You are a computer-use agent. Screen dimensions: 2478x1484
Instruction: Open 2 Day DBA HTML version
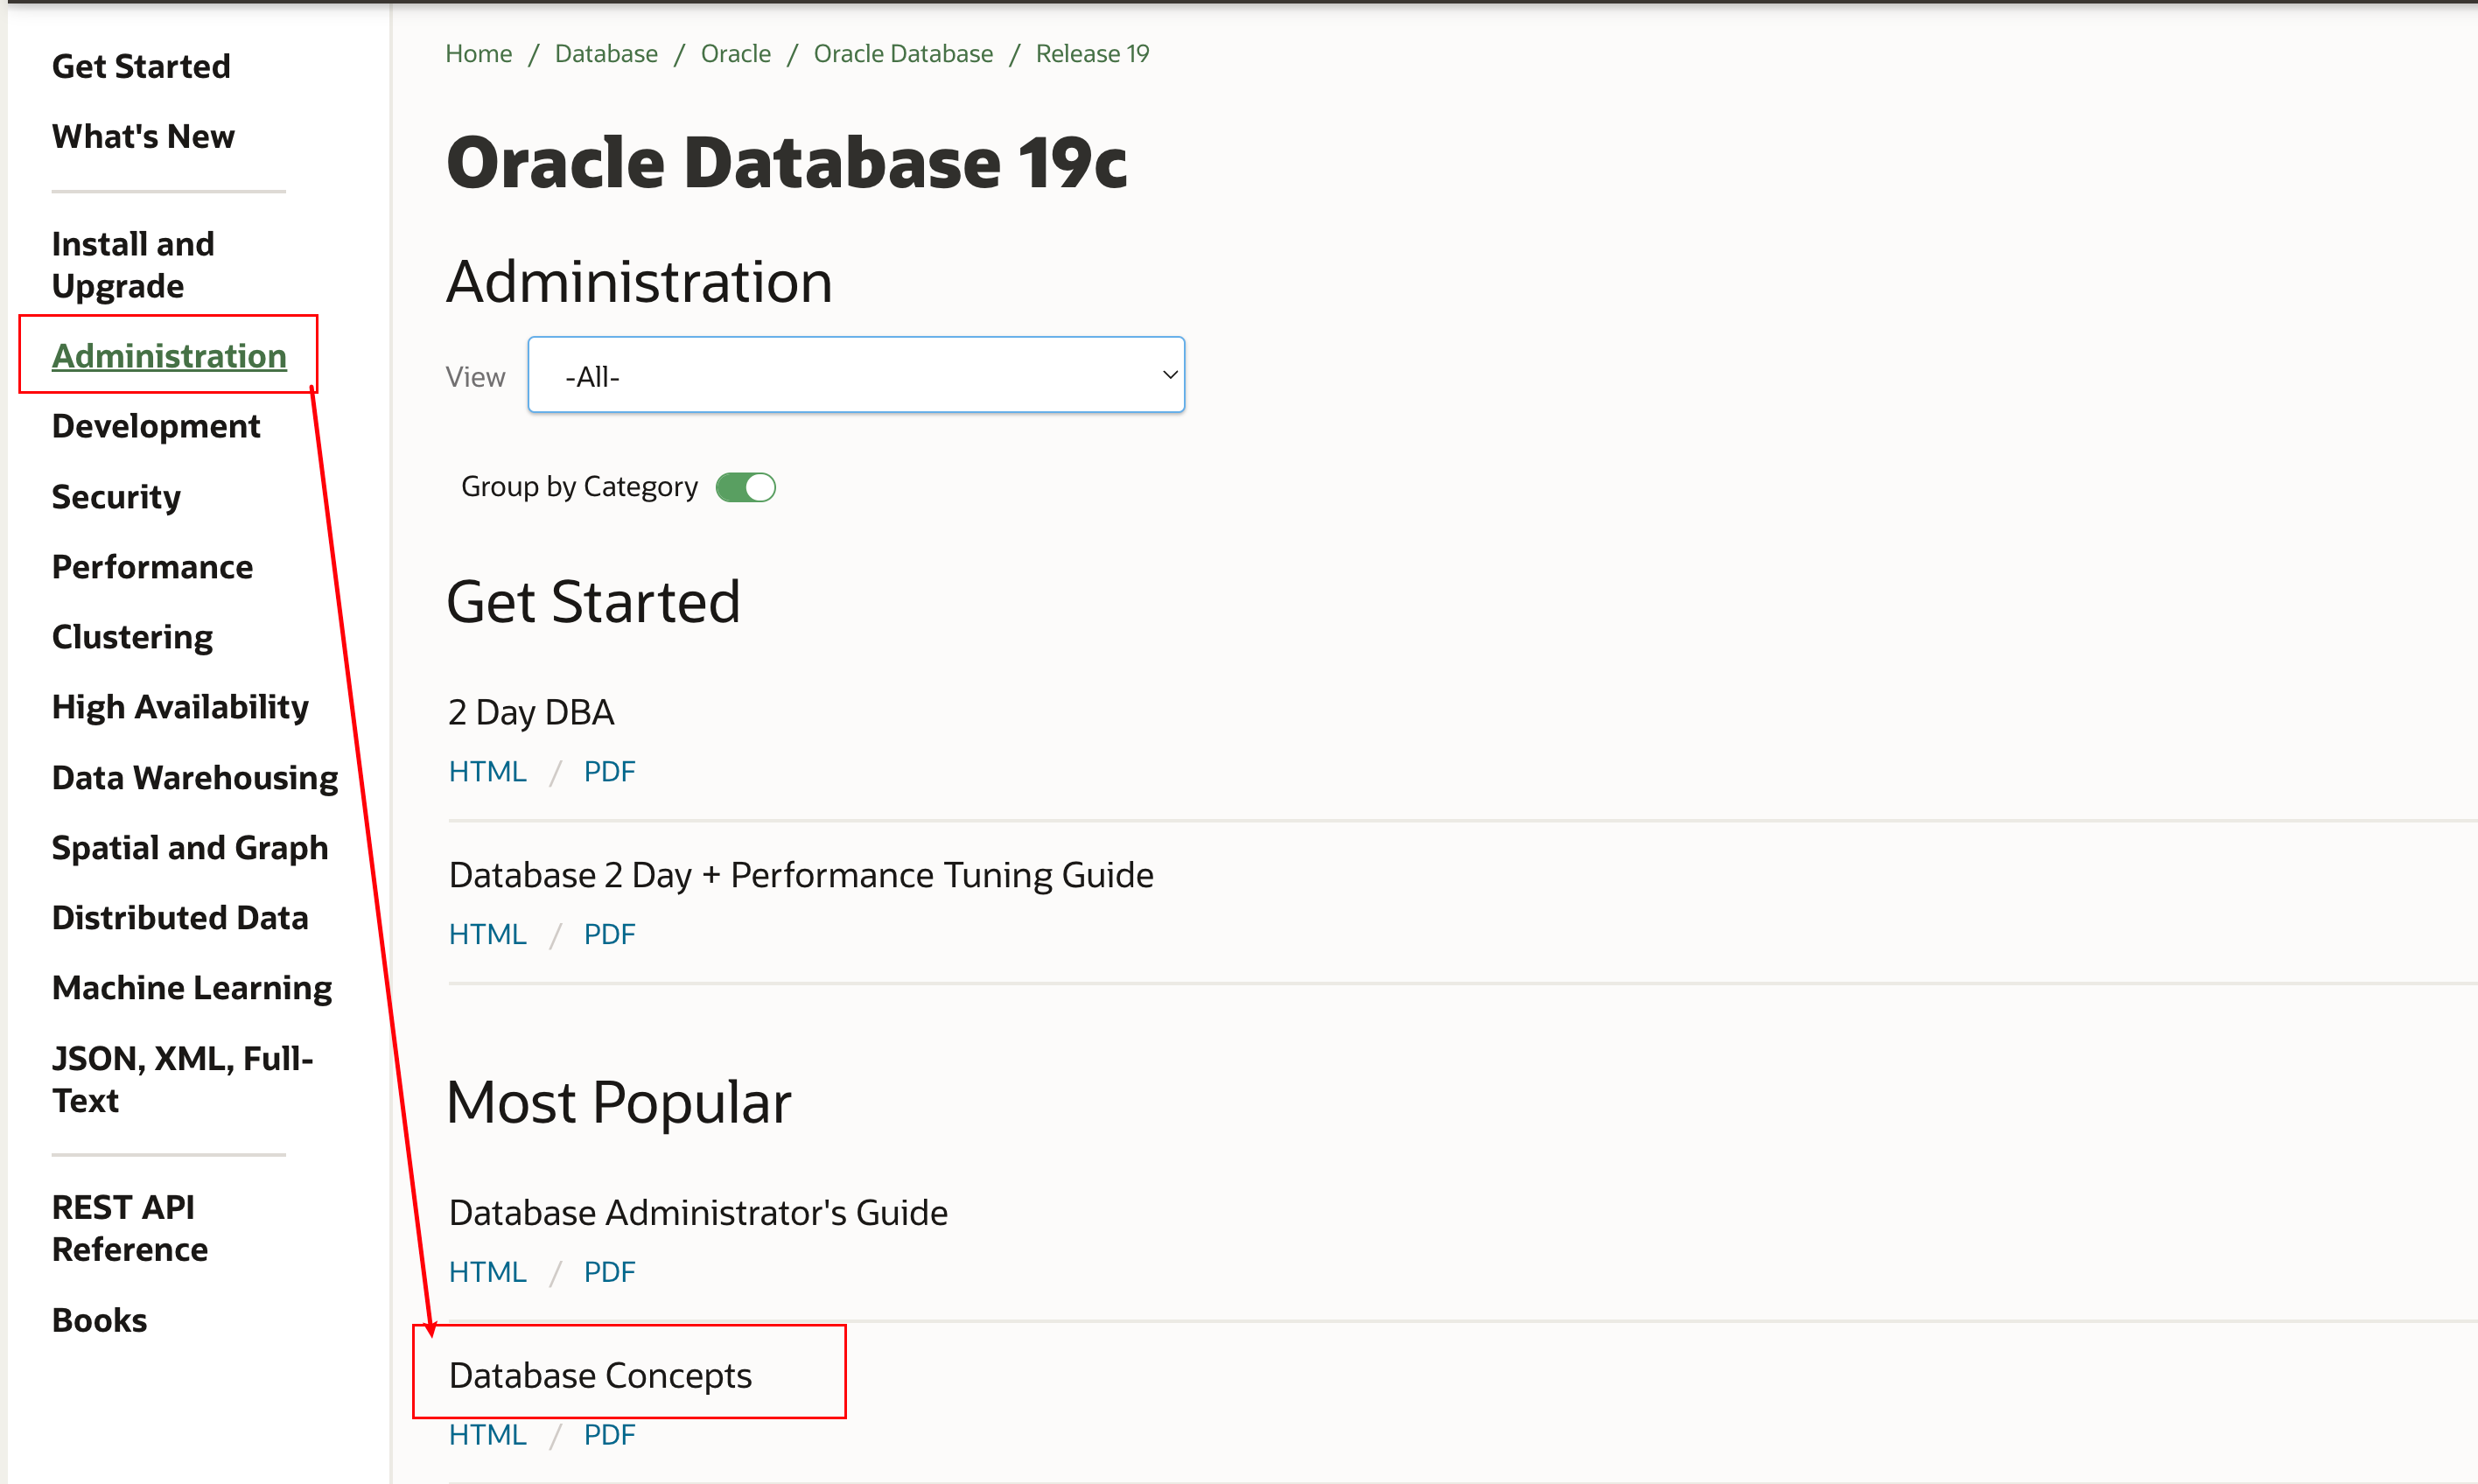[x=487, y=771]
